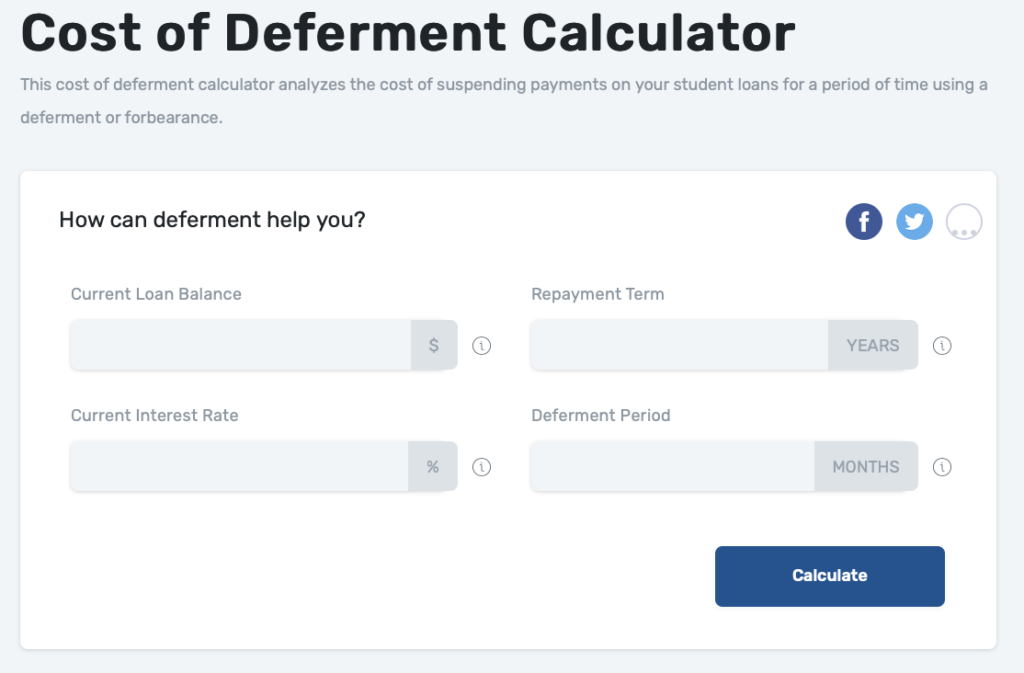Click the dollar sign suffix
1024x673 pixels.
coord(434,345)
